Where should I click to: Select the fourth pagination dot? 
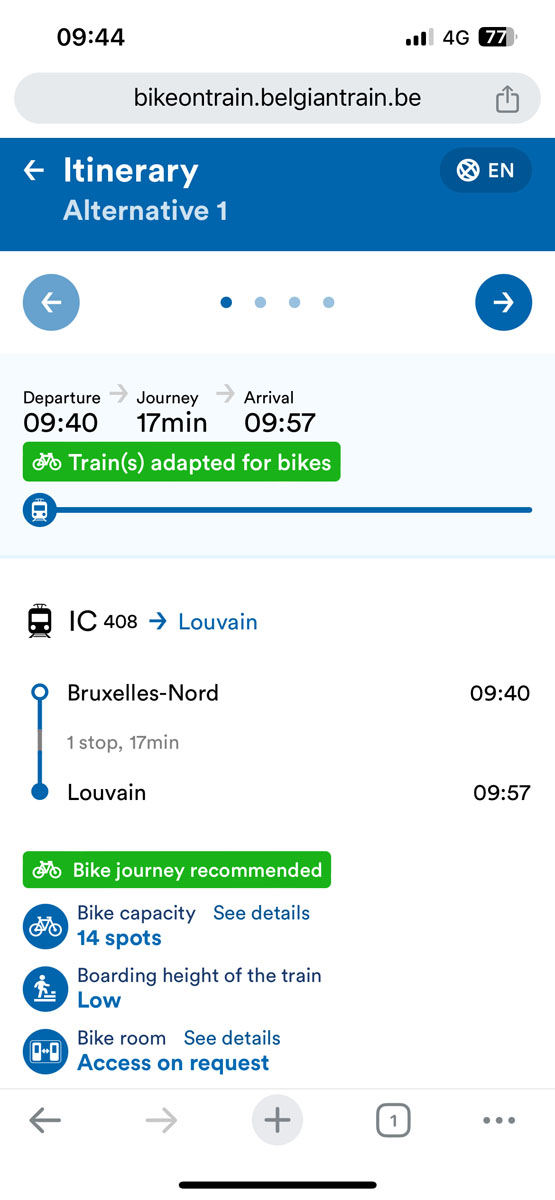(328, 302)
